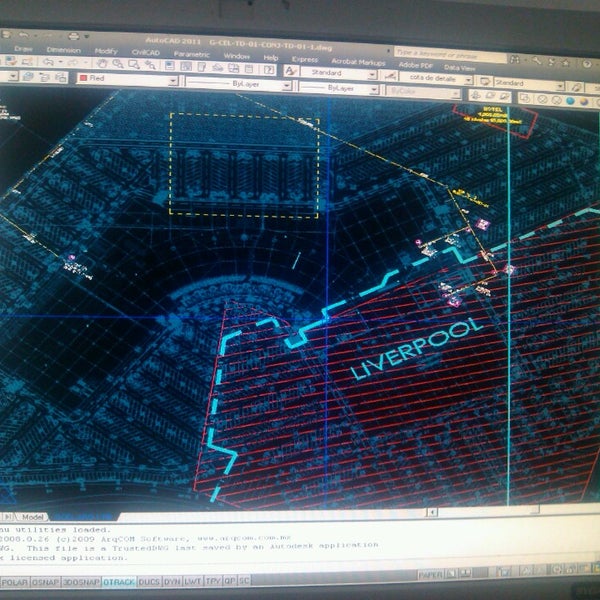Open the Data View menu
600x600 pixels.
click(460, 68)
